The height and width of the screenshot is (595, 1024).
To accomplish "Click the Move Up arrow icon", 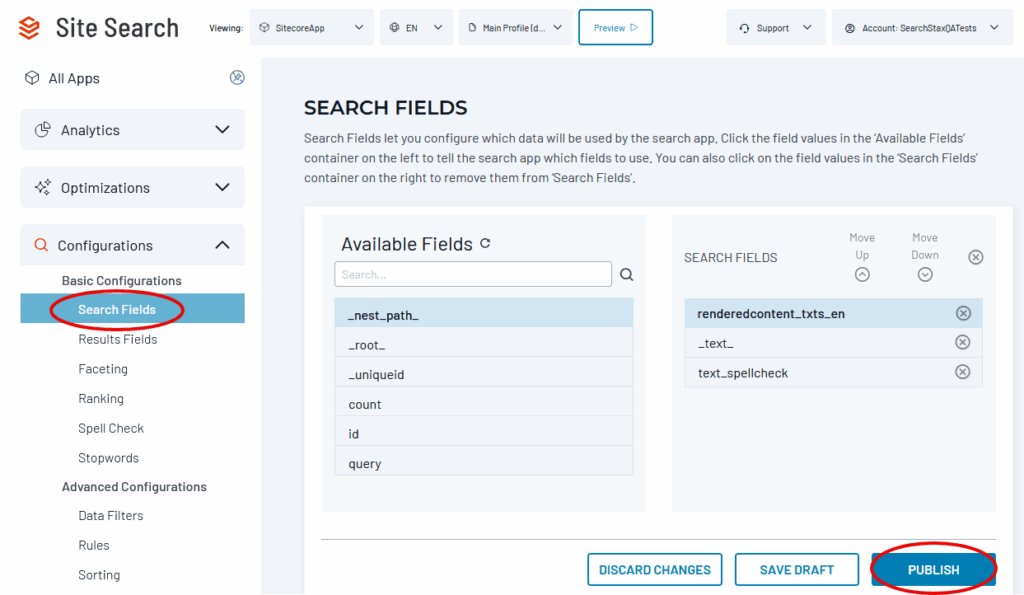I will coord(862,275).
